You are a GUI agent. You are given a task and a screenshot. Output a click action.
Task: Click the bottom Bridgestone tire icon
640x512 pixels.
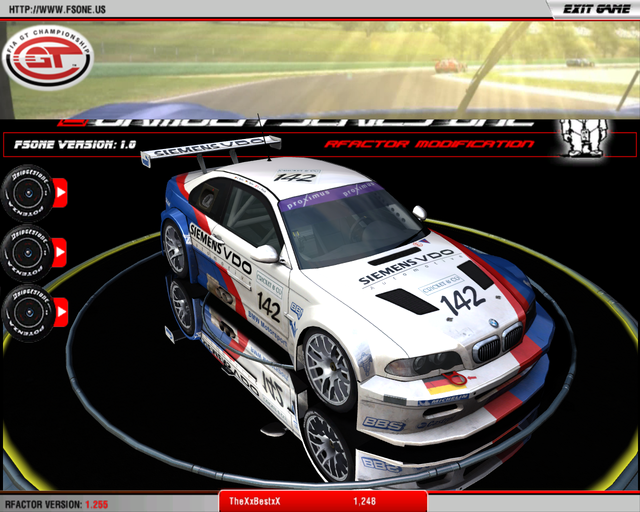click(26, 311)
